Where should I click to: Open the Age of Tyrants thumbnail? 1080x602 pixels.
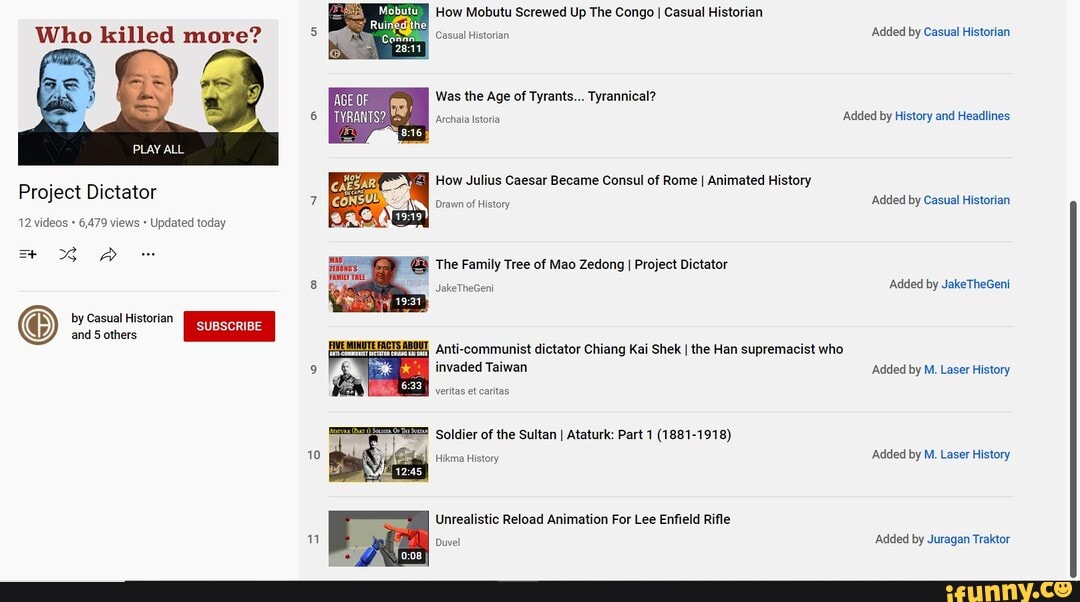[x=378, y=116]
